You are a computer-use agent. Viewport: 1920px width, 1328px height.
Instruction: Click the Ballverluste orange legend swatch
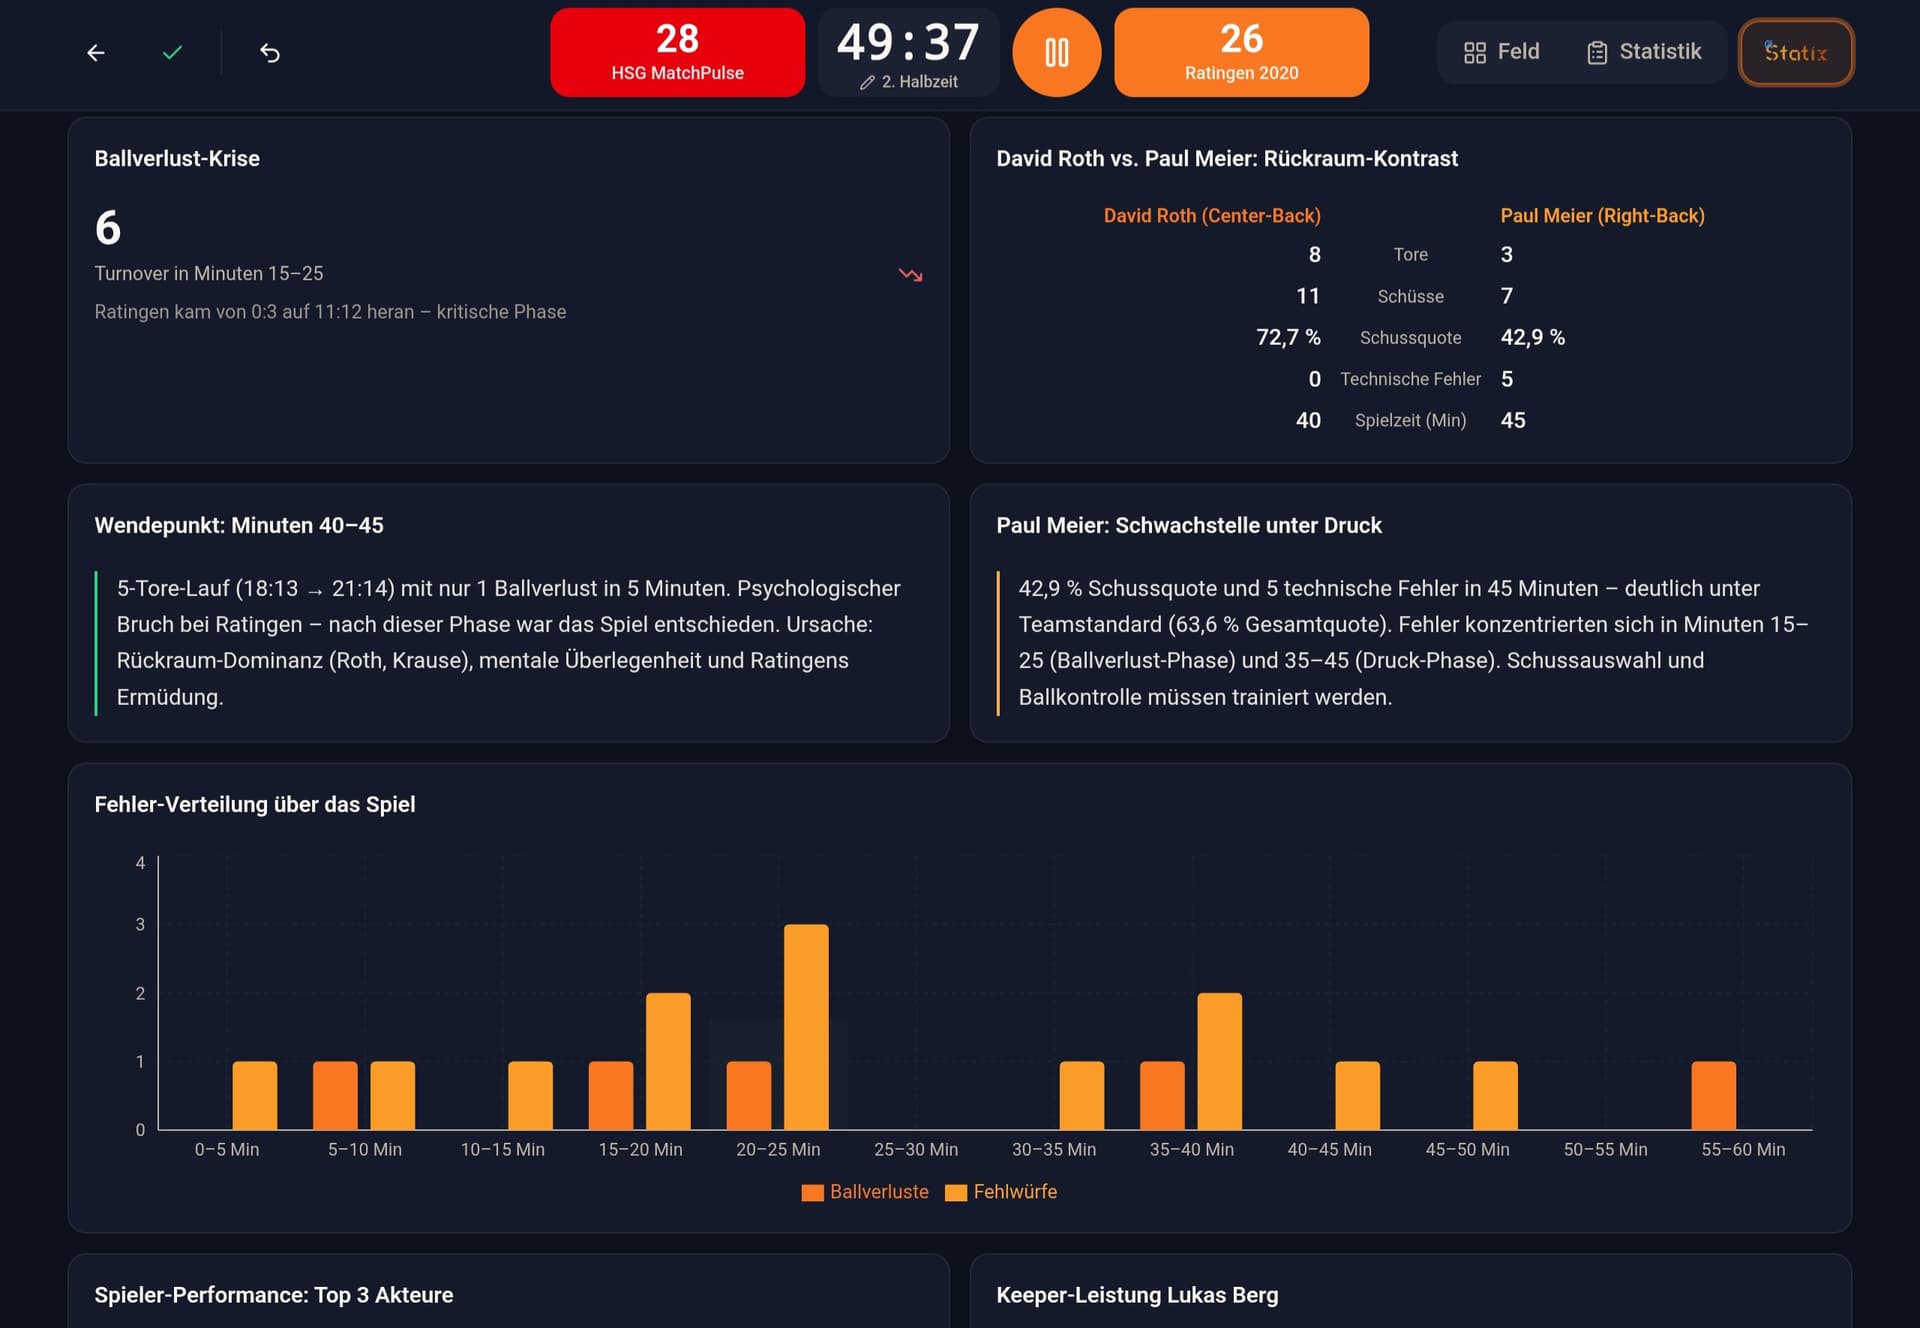812,1193
